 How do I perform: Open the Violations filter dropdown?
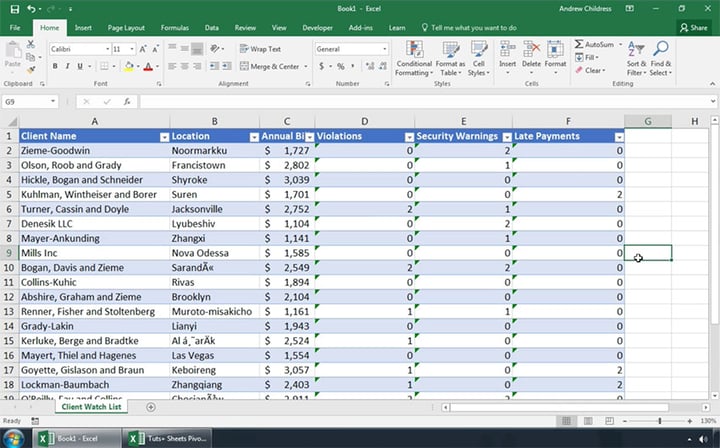[409, 137]
